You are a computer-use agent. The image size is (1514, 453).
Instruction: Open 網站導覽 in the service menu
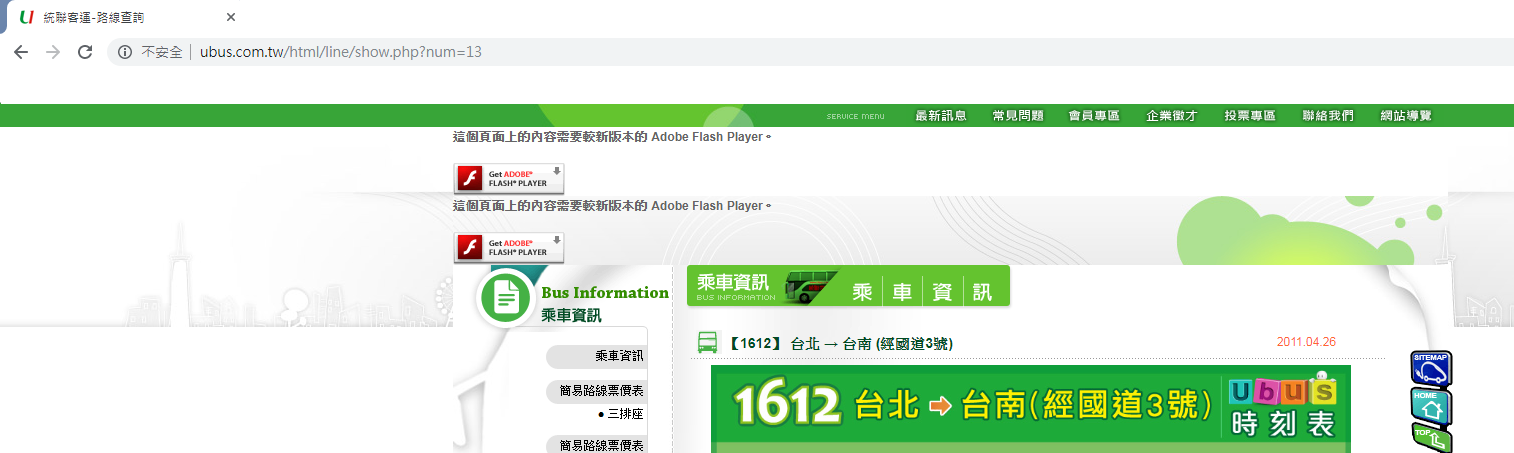tap(1406, 116)
